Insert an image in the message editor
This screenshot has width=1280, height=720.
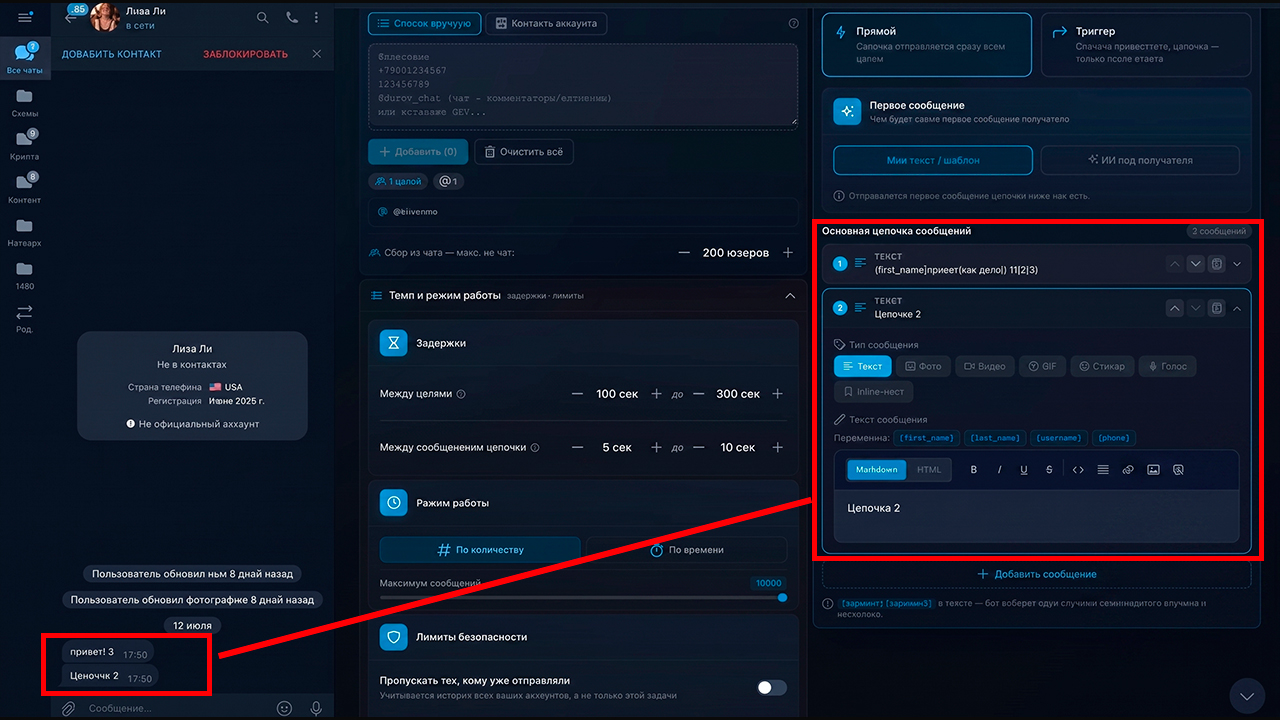click(1153, 470)
